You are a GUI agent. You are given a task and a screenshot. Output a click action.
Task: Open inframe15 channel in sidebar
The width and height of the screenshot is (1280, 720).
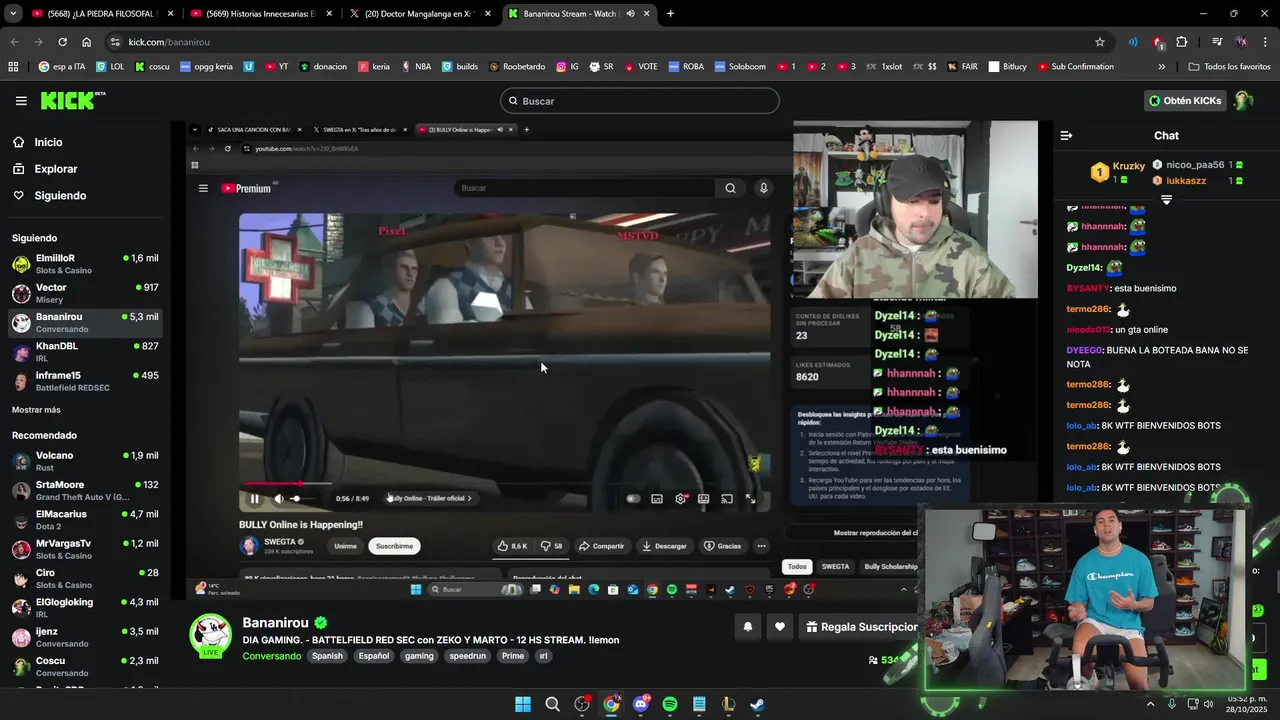click(85, 381)
